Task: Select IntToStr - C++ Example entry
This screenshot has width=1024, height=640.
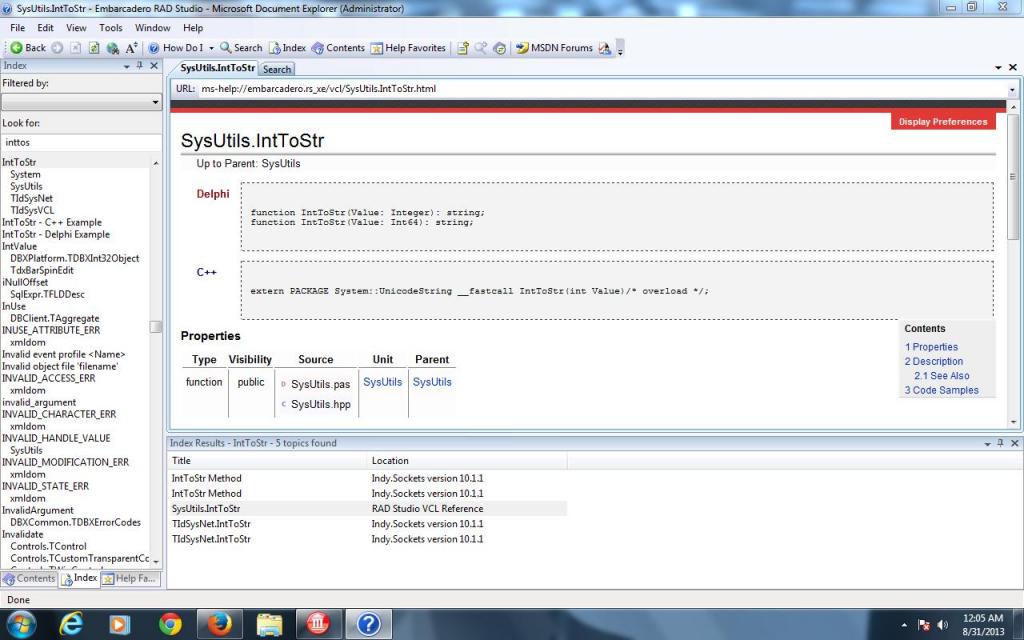Action: 52,222
